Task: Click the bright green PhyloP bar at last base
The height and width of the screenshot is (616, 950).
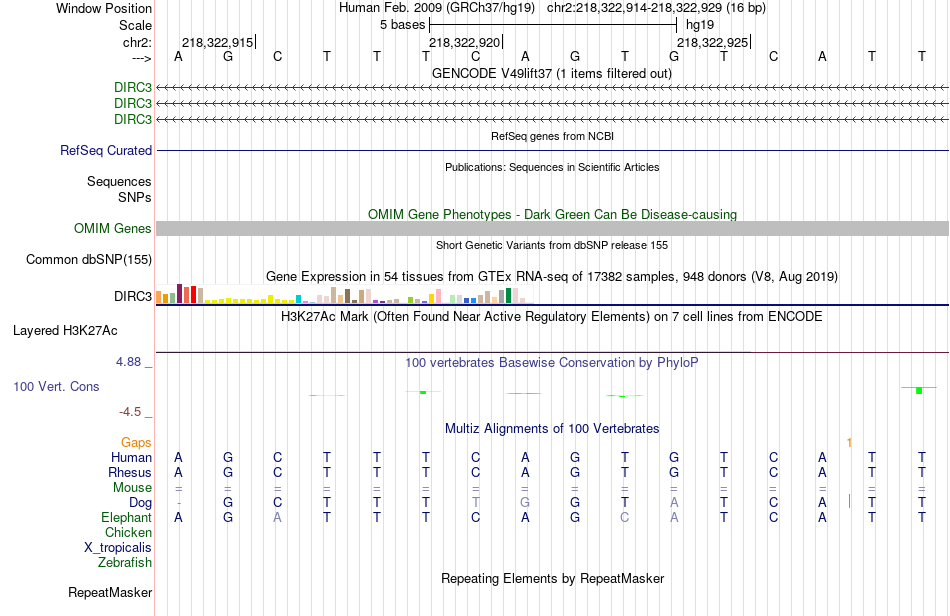Action: 919,391
